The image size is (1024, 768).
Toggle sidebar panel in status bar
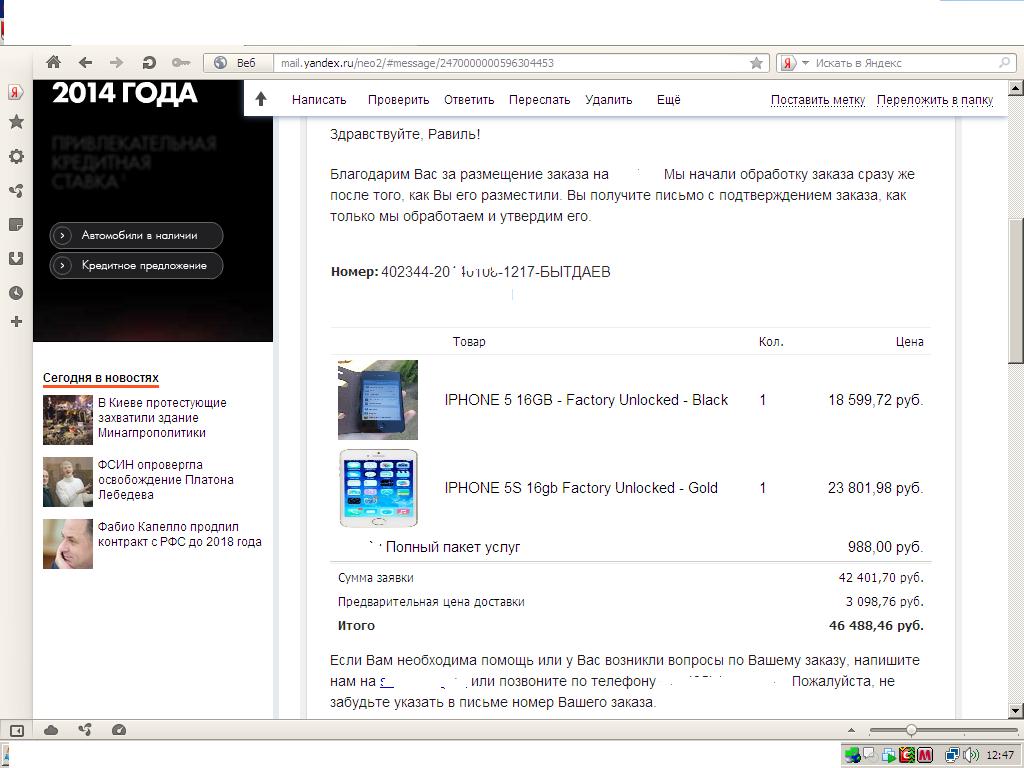(x=17, y=730)
